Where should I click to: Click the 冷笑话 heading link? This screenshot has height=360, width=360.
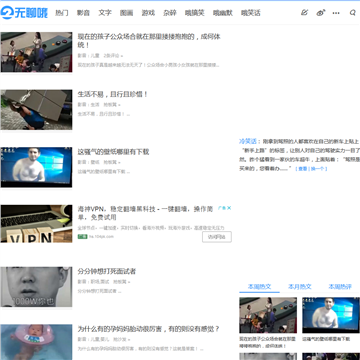[248, 141]
